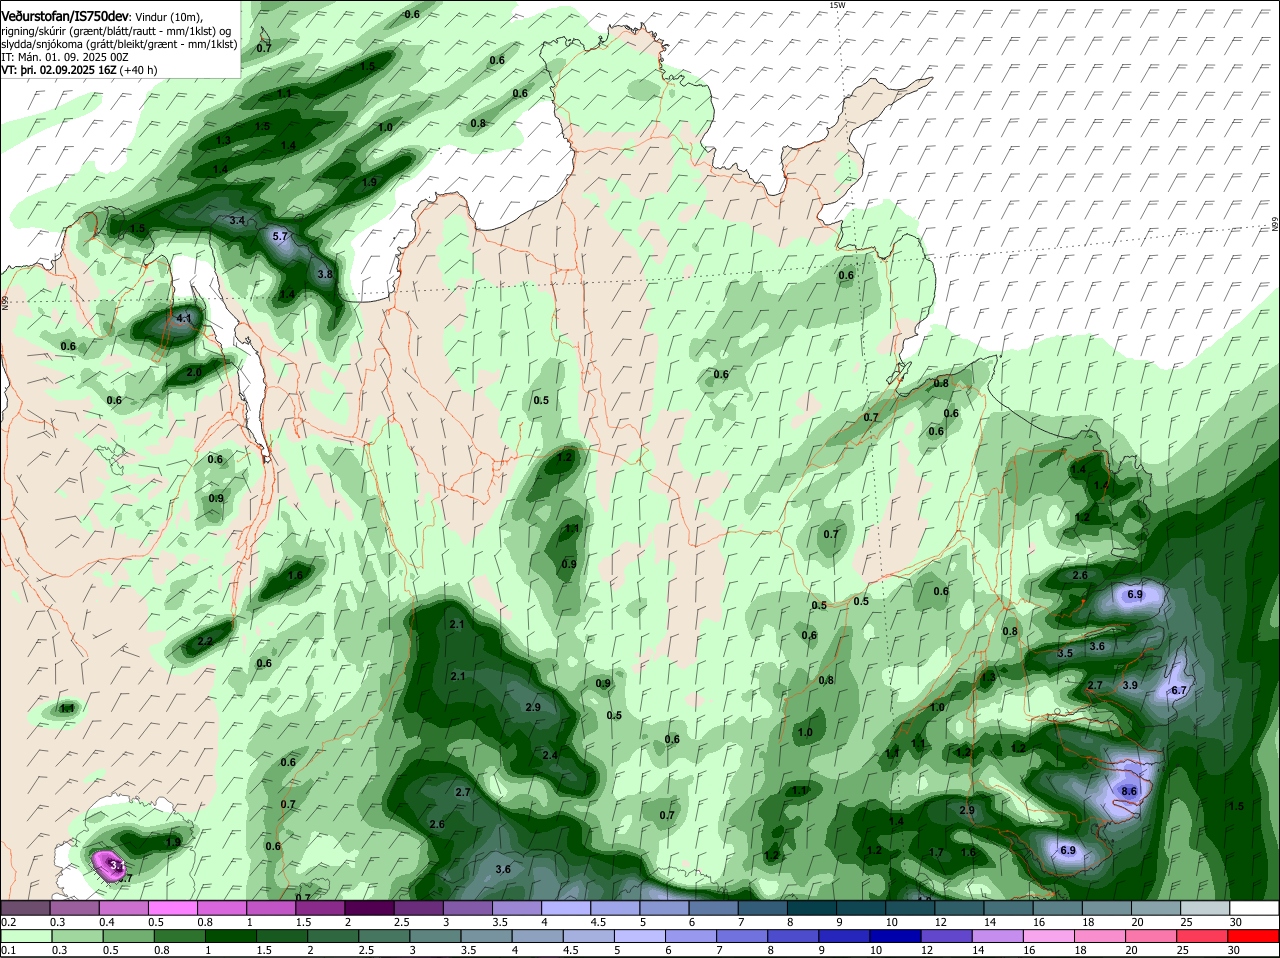Viewport: 1280px width, 958px height.
Task: Click the white top-row swatch labeled 30
Action: pos(1255,907)
